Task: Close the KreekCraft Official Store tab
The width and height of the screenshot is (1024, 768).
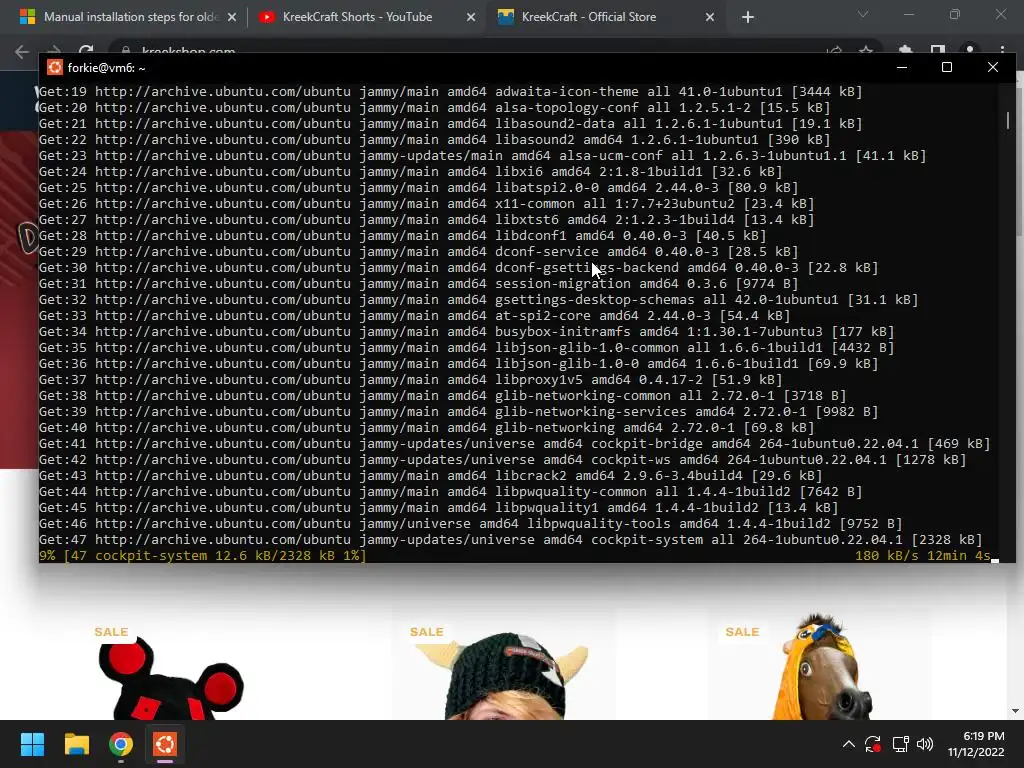Action: pyautogui.click(x=710, y=18)
